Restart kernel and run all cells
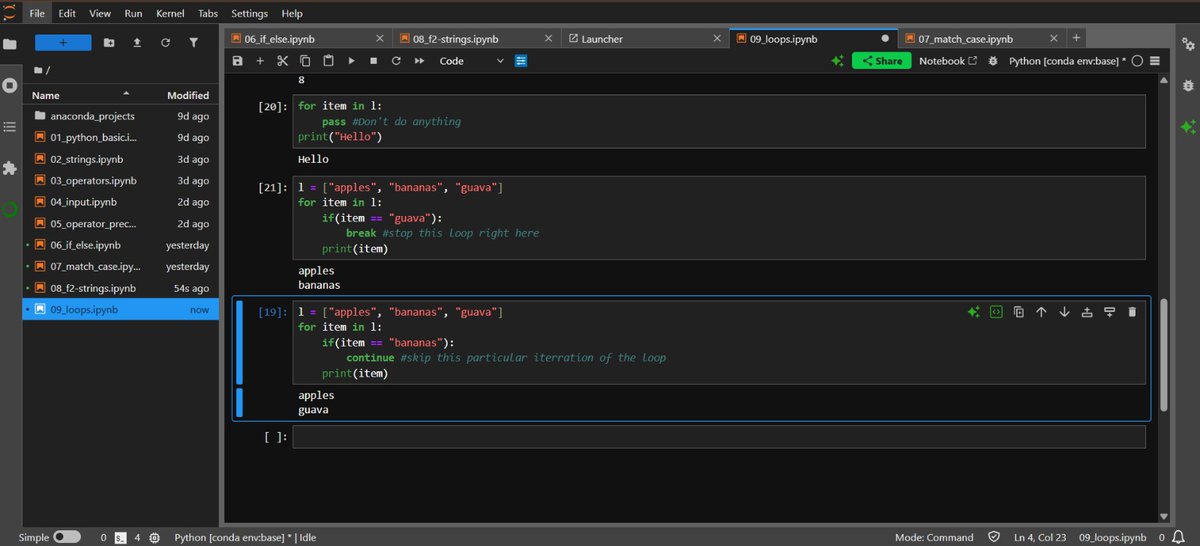The height and width of the screenshot is (546, 1200). [419, 61]
